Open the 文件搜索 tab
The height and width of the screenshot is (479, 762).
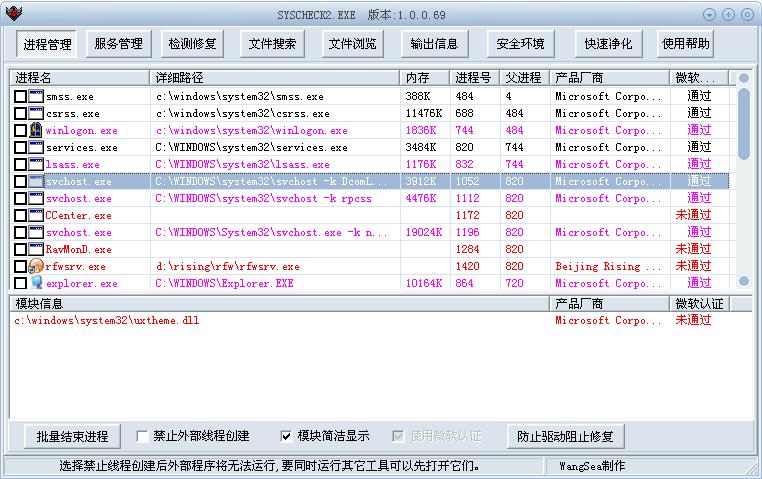(273, 44)
